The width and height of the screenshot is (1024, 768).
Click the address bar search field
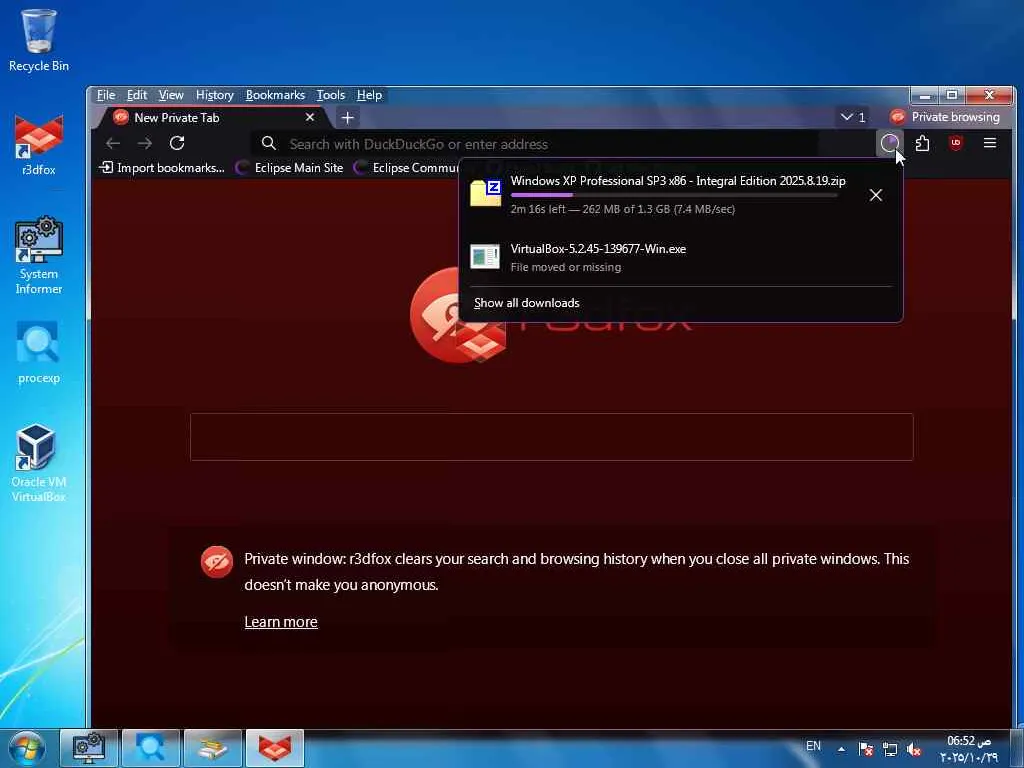point(536,144)
